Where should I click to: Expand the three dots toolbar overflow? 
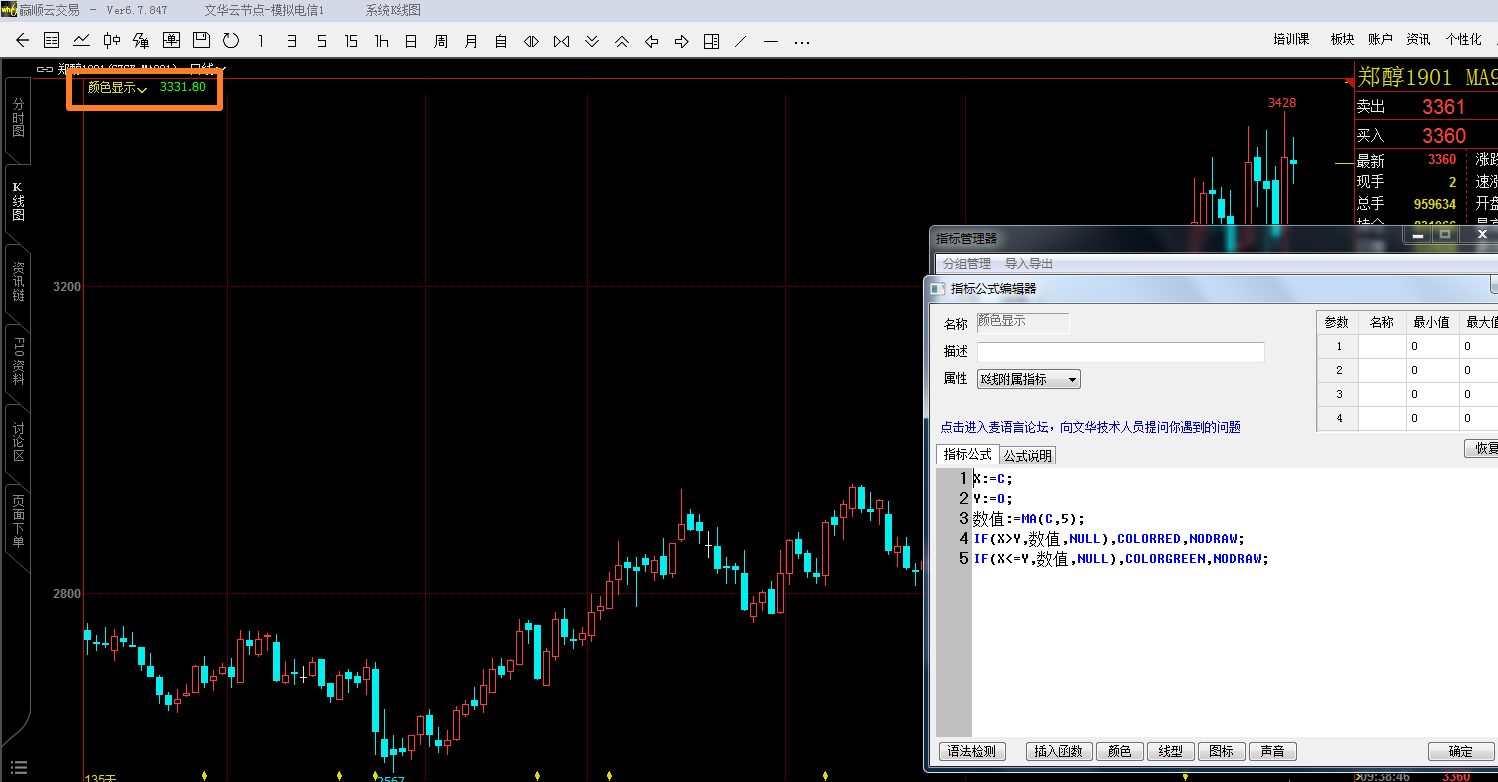[x=801, y=41]
